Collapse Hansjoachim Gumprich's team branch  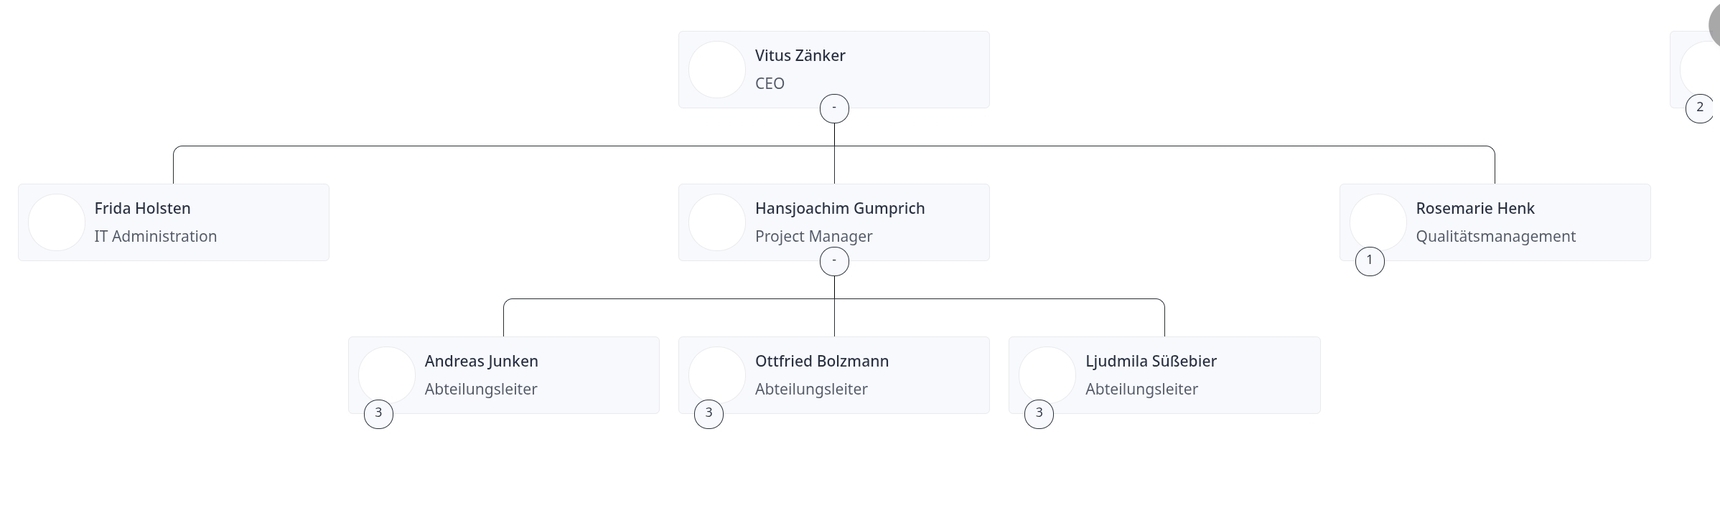[834, 261]
